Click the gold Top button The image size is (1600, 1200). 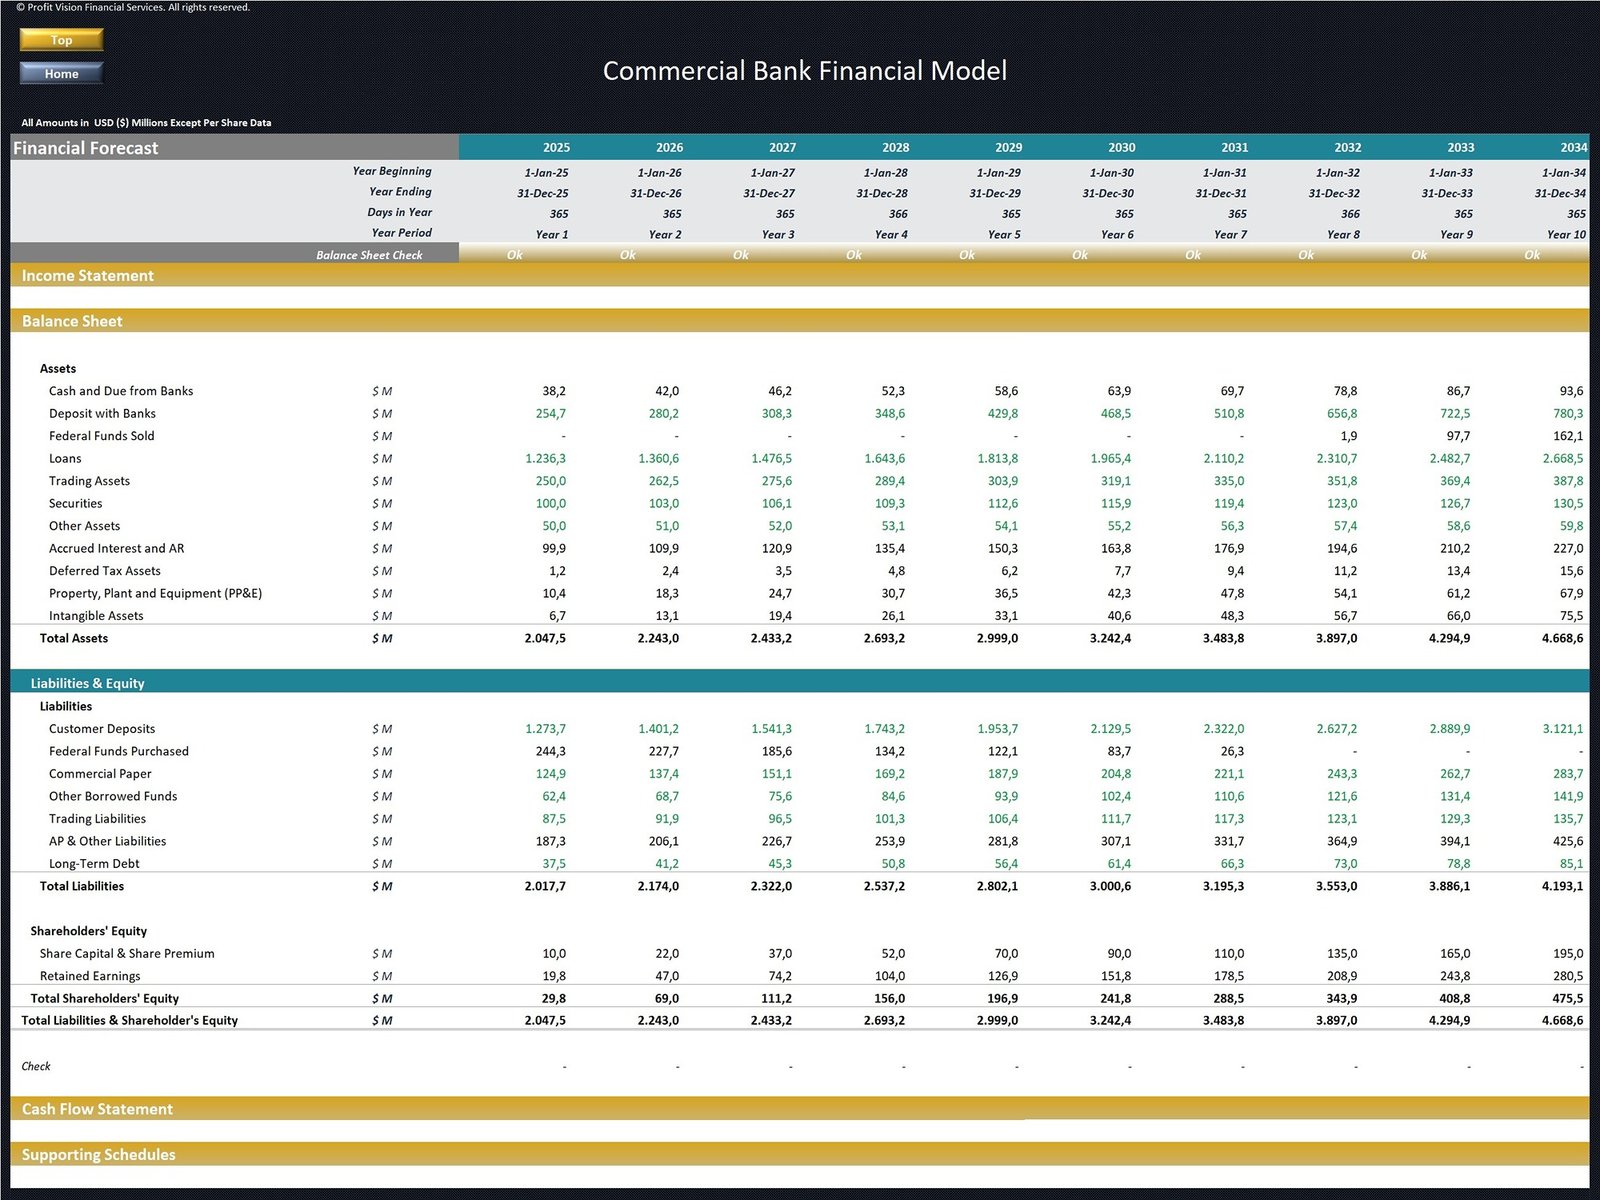click(x=61, y=40)
